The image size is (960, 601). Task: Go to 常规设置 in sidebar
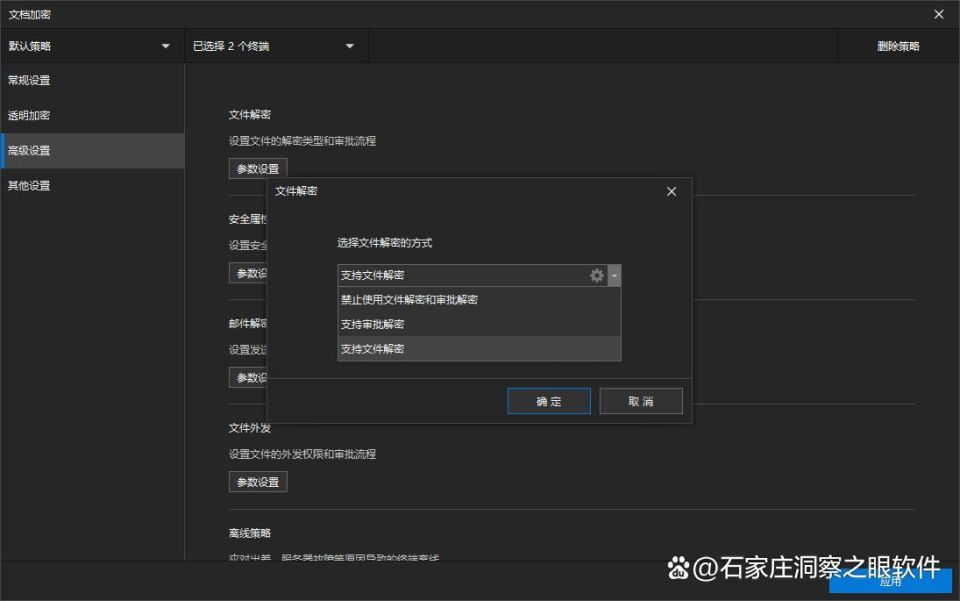92,80
